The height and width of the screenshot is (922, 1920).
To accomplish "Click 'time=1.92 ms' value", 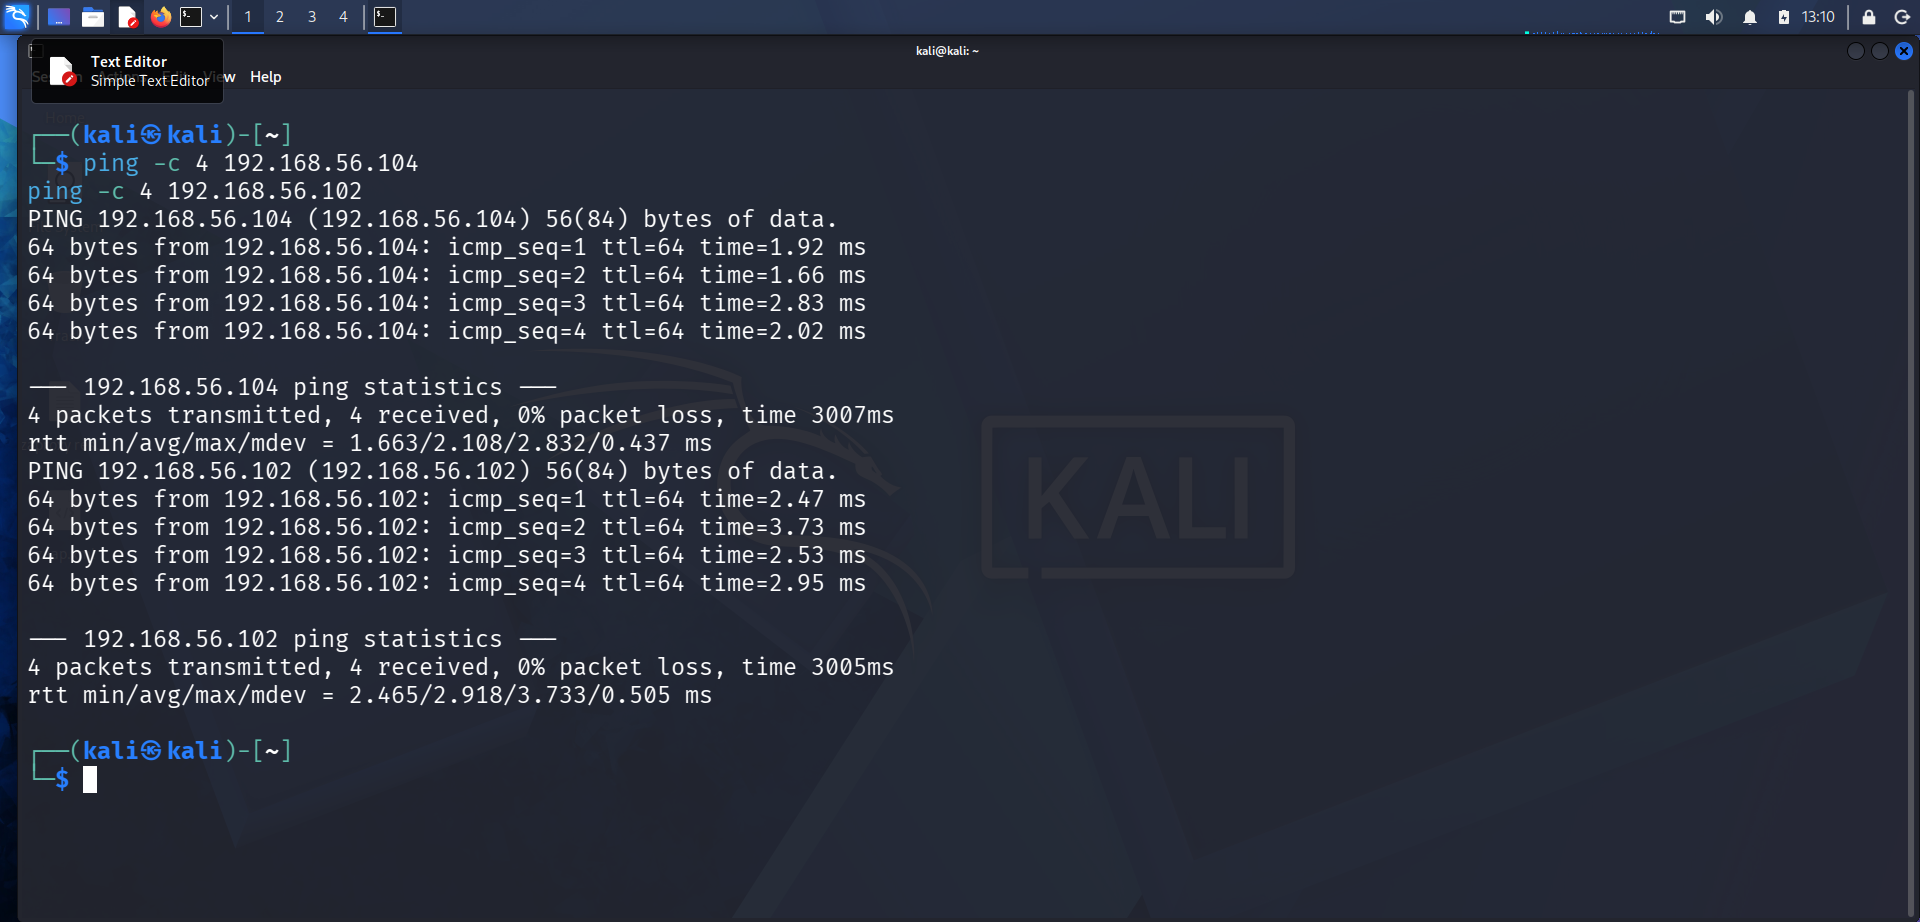I will pyautogui.click(x=783, y=247).
